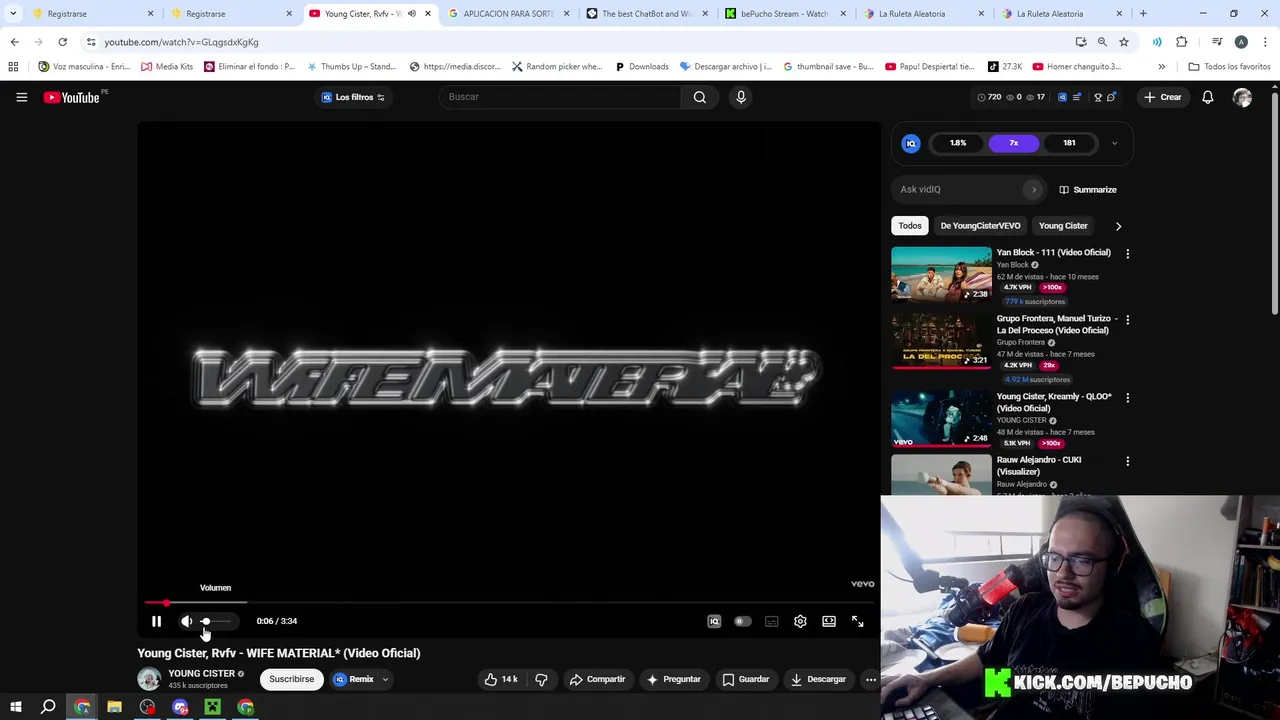Open vidIQ Los filtros button
This screenshot has width=1280, height=720.
tap(353, 97)
